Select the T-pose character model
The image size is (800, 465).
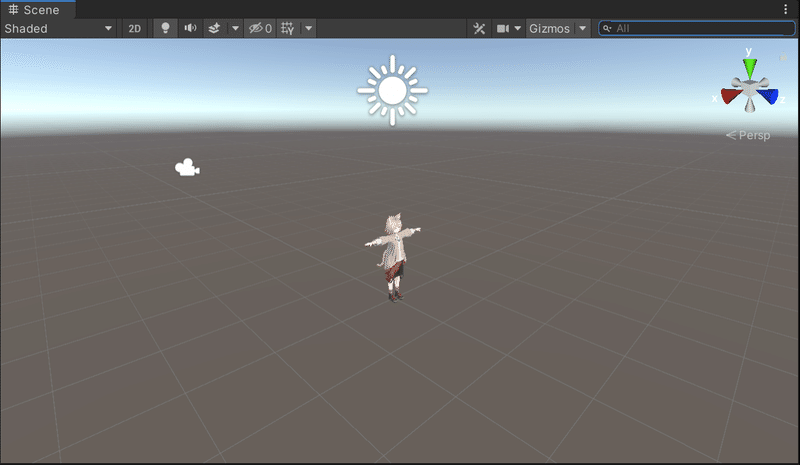(393, 257)
